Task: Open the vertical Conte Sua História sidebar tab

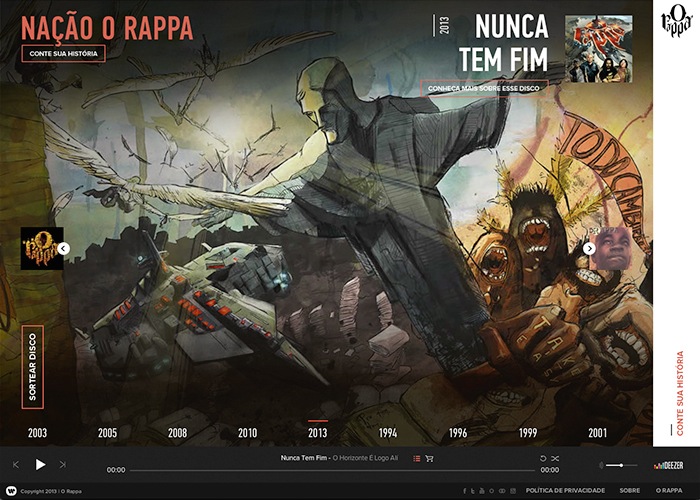Action: point(680,393)
